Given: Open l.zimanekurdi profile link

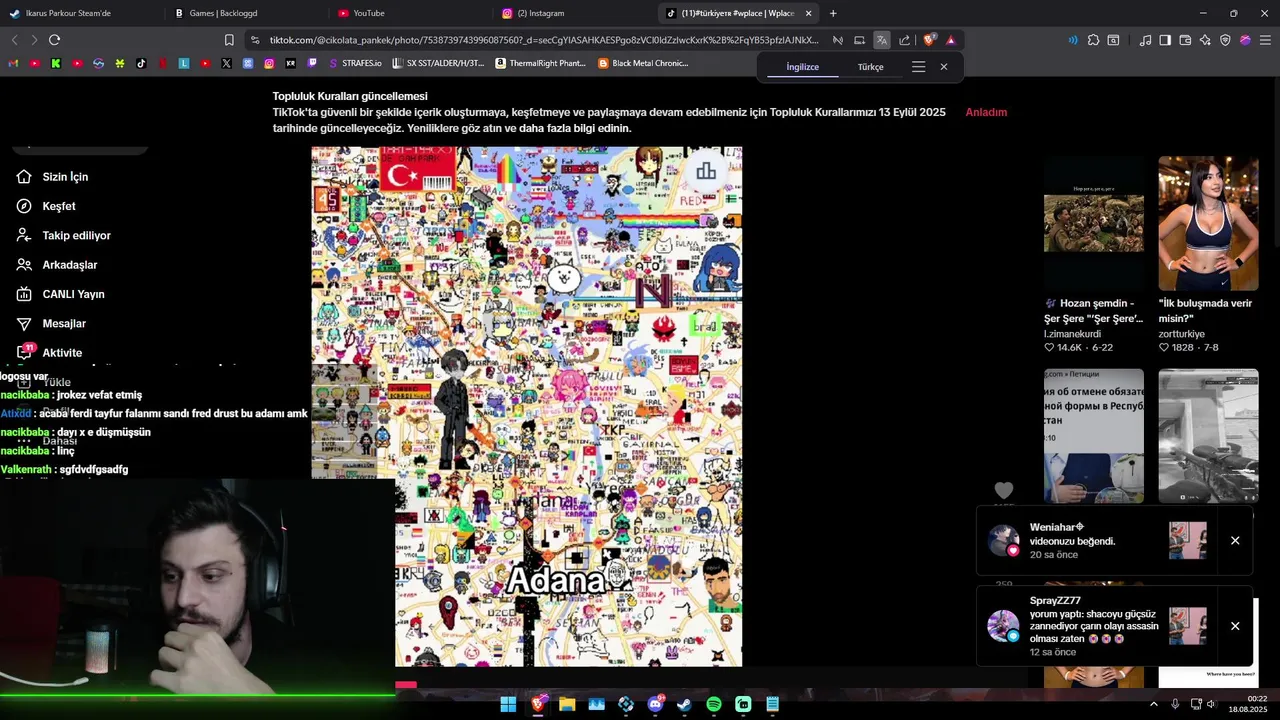Looking at the screenshot, I should (x=1072, y=333).
